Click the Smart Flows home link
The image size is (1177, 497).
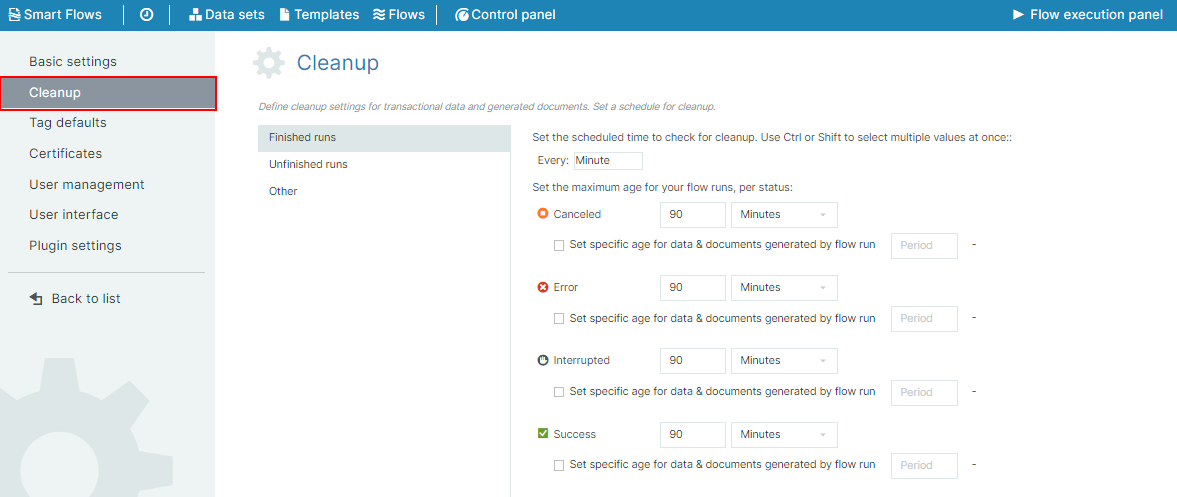pyautogui.click(x=55, y=14)
